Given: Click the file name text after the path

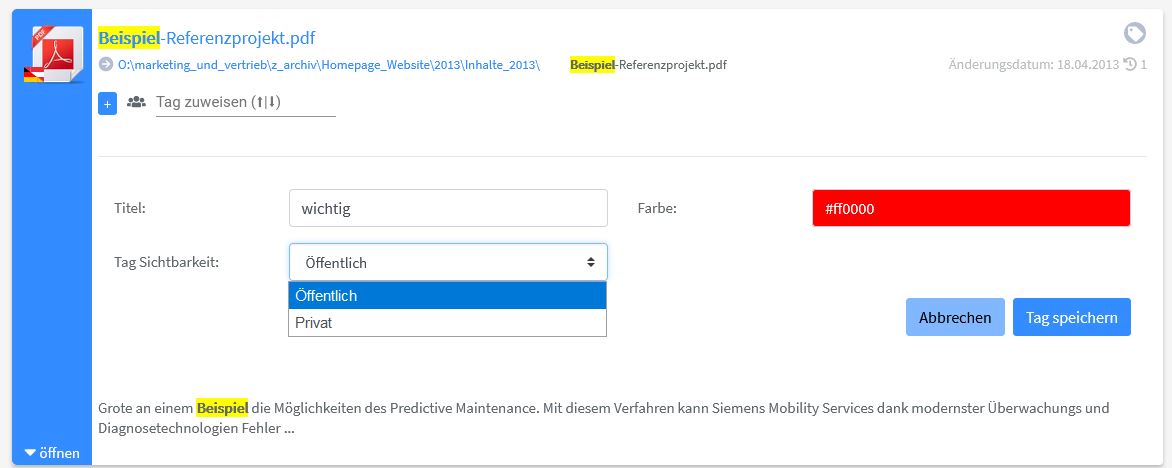Looking at the screenshot, I should [648, 65].
